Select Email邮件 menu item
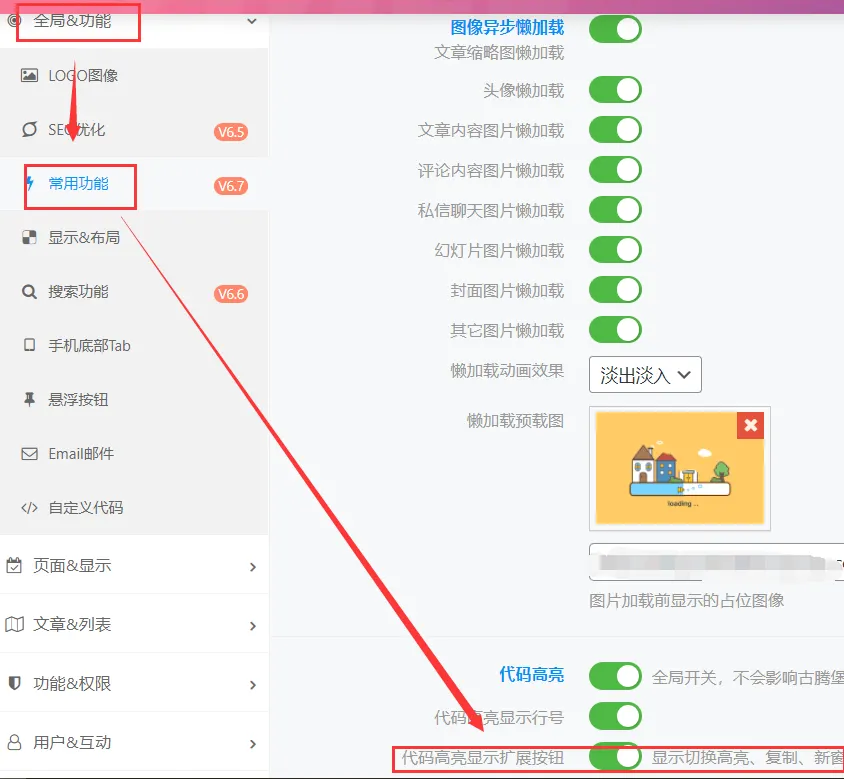Viewport: 844px width, 779px height. [134, 454]
